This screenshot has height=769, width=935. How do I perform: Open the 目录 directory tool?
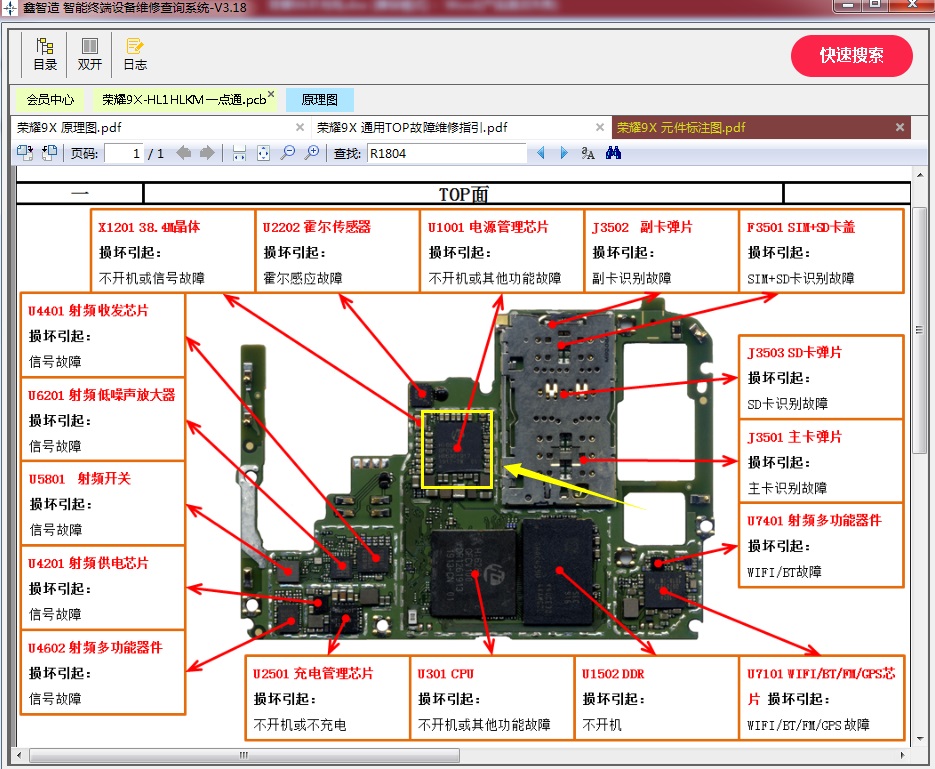[45, 54]
